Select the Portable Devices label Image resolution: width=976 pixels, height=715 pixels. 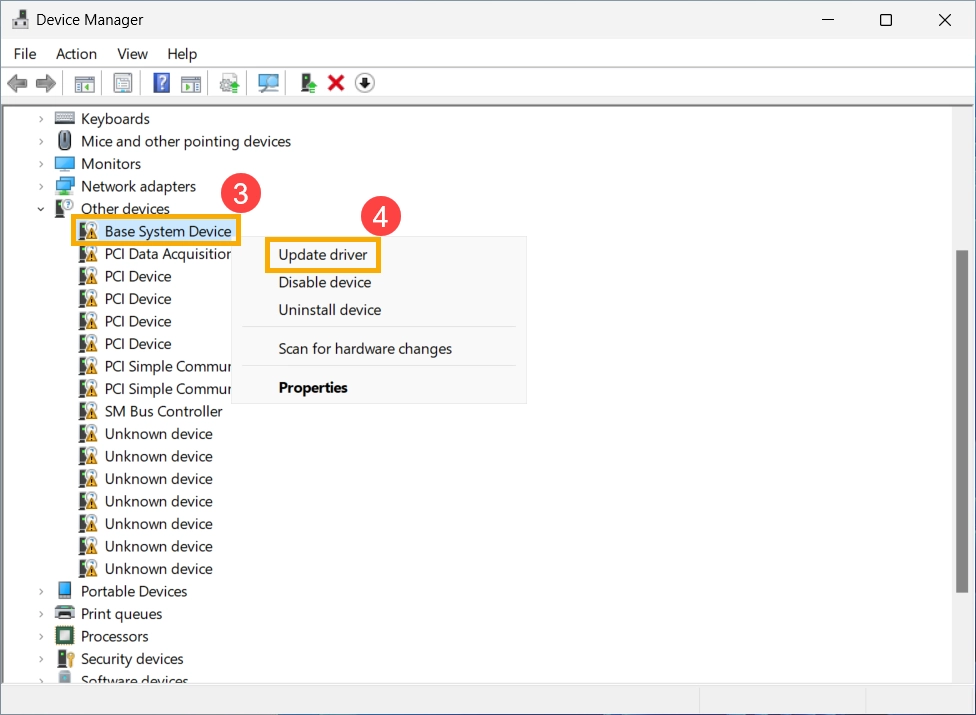pos(134,591)
